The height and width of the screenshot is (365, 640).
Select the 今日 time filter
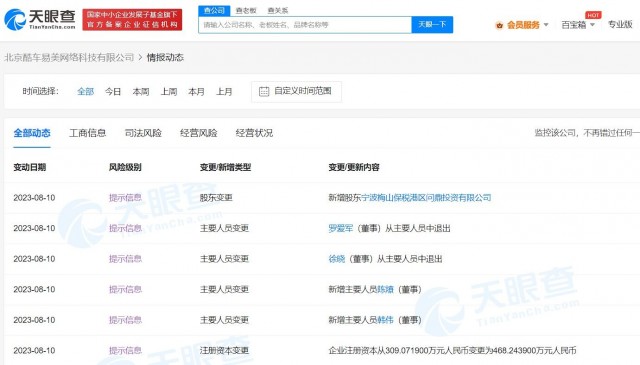point(113,91)
